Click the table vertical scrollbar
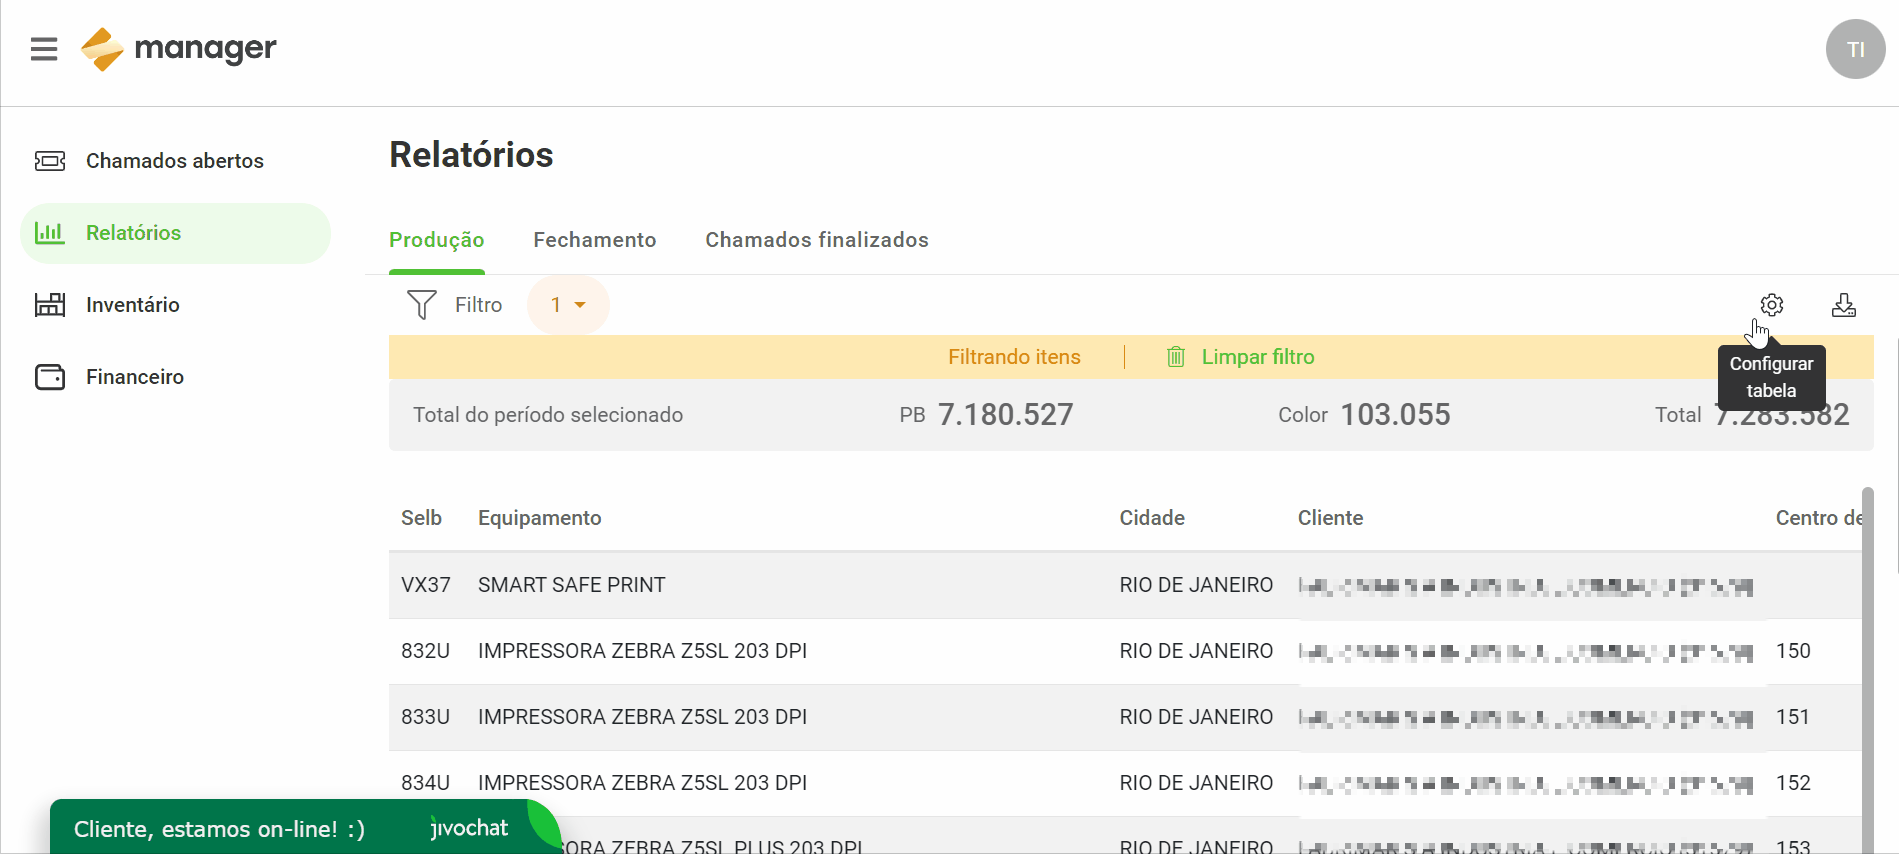The image size is (1899, 854). (1867, 670)
